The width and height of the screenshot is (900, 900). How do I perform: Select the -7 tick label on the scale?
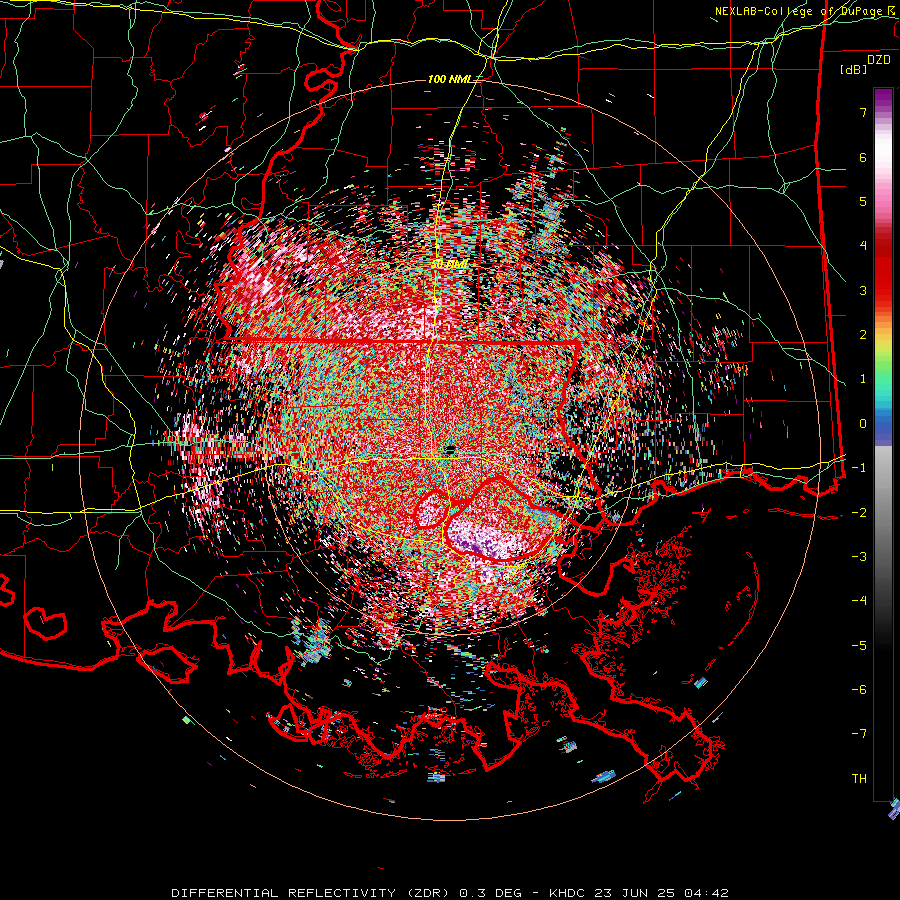[x=859, y=734]
